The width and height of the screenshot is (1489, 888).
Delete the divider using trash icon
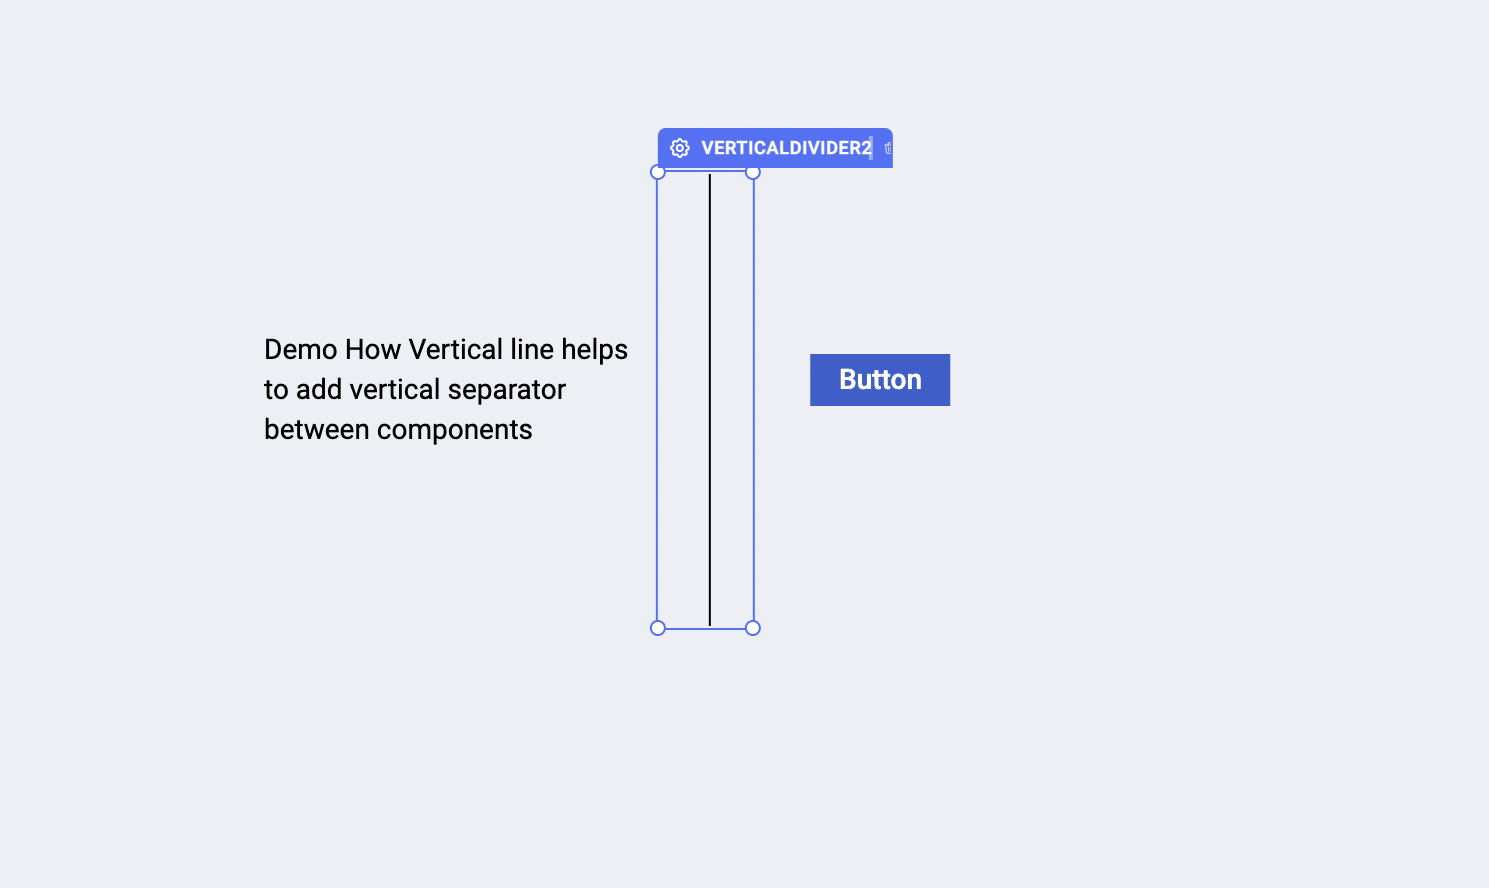point(887,148)
